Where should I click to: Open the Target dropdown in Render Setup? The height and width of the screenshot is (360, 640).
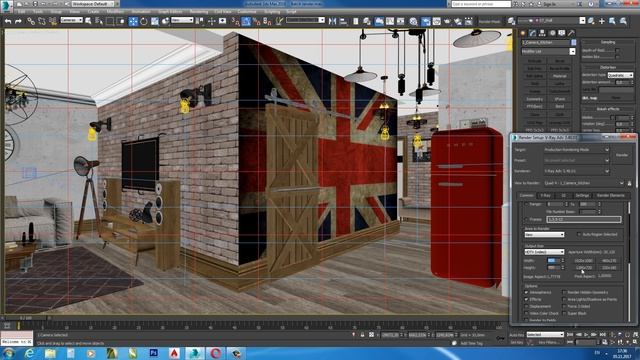[576, 150]
